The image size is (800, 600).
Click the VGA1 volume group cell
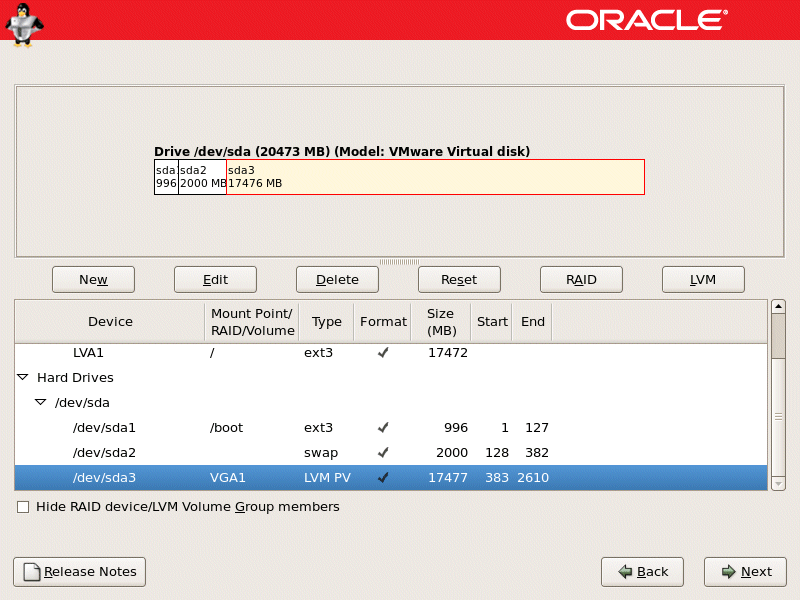(228, 478)
